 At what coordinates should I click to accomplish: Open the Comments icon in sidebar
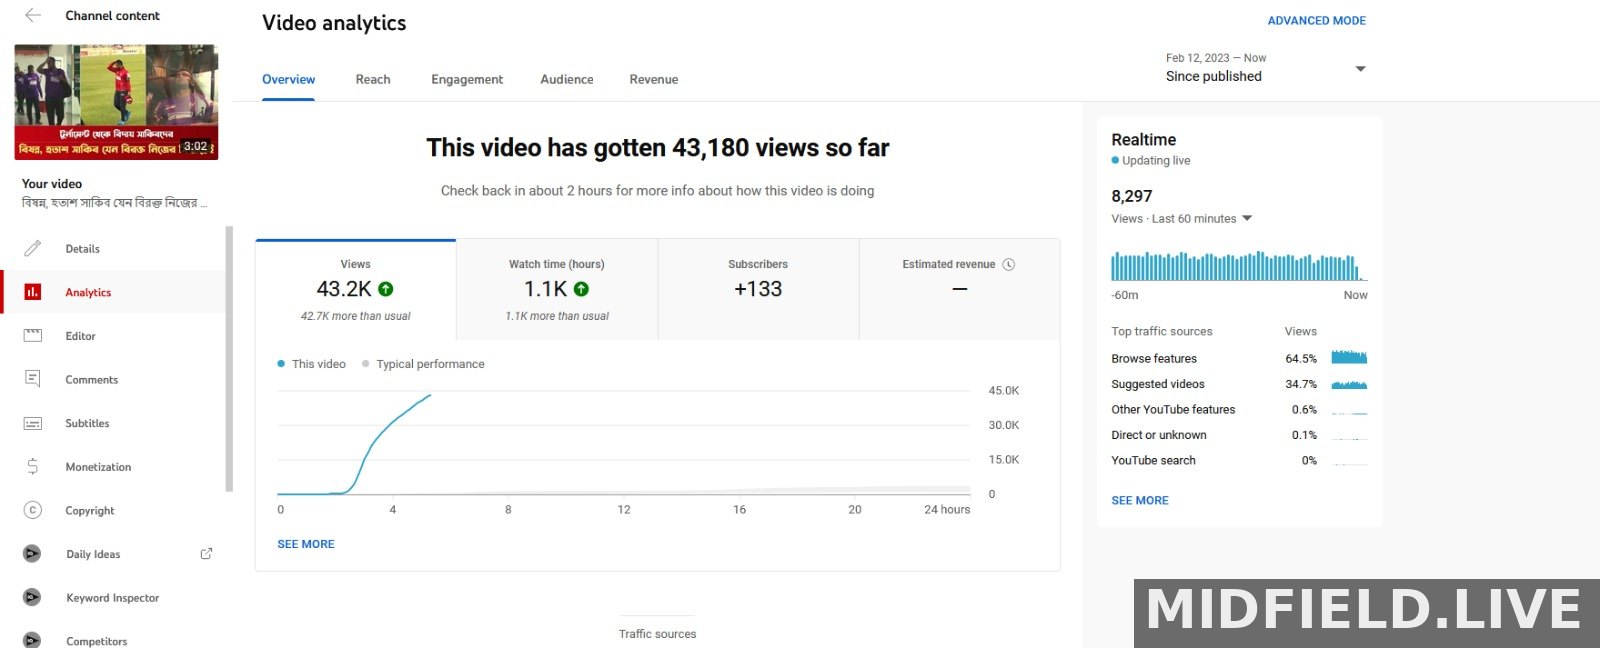pyautogui.click(x=33, y=379)
